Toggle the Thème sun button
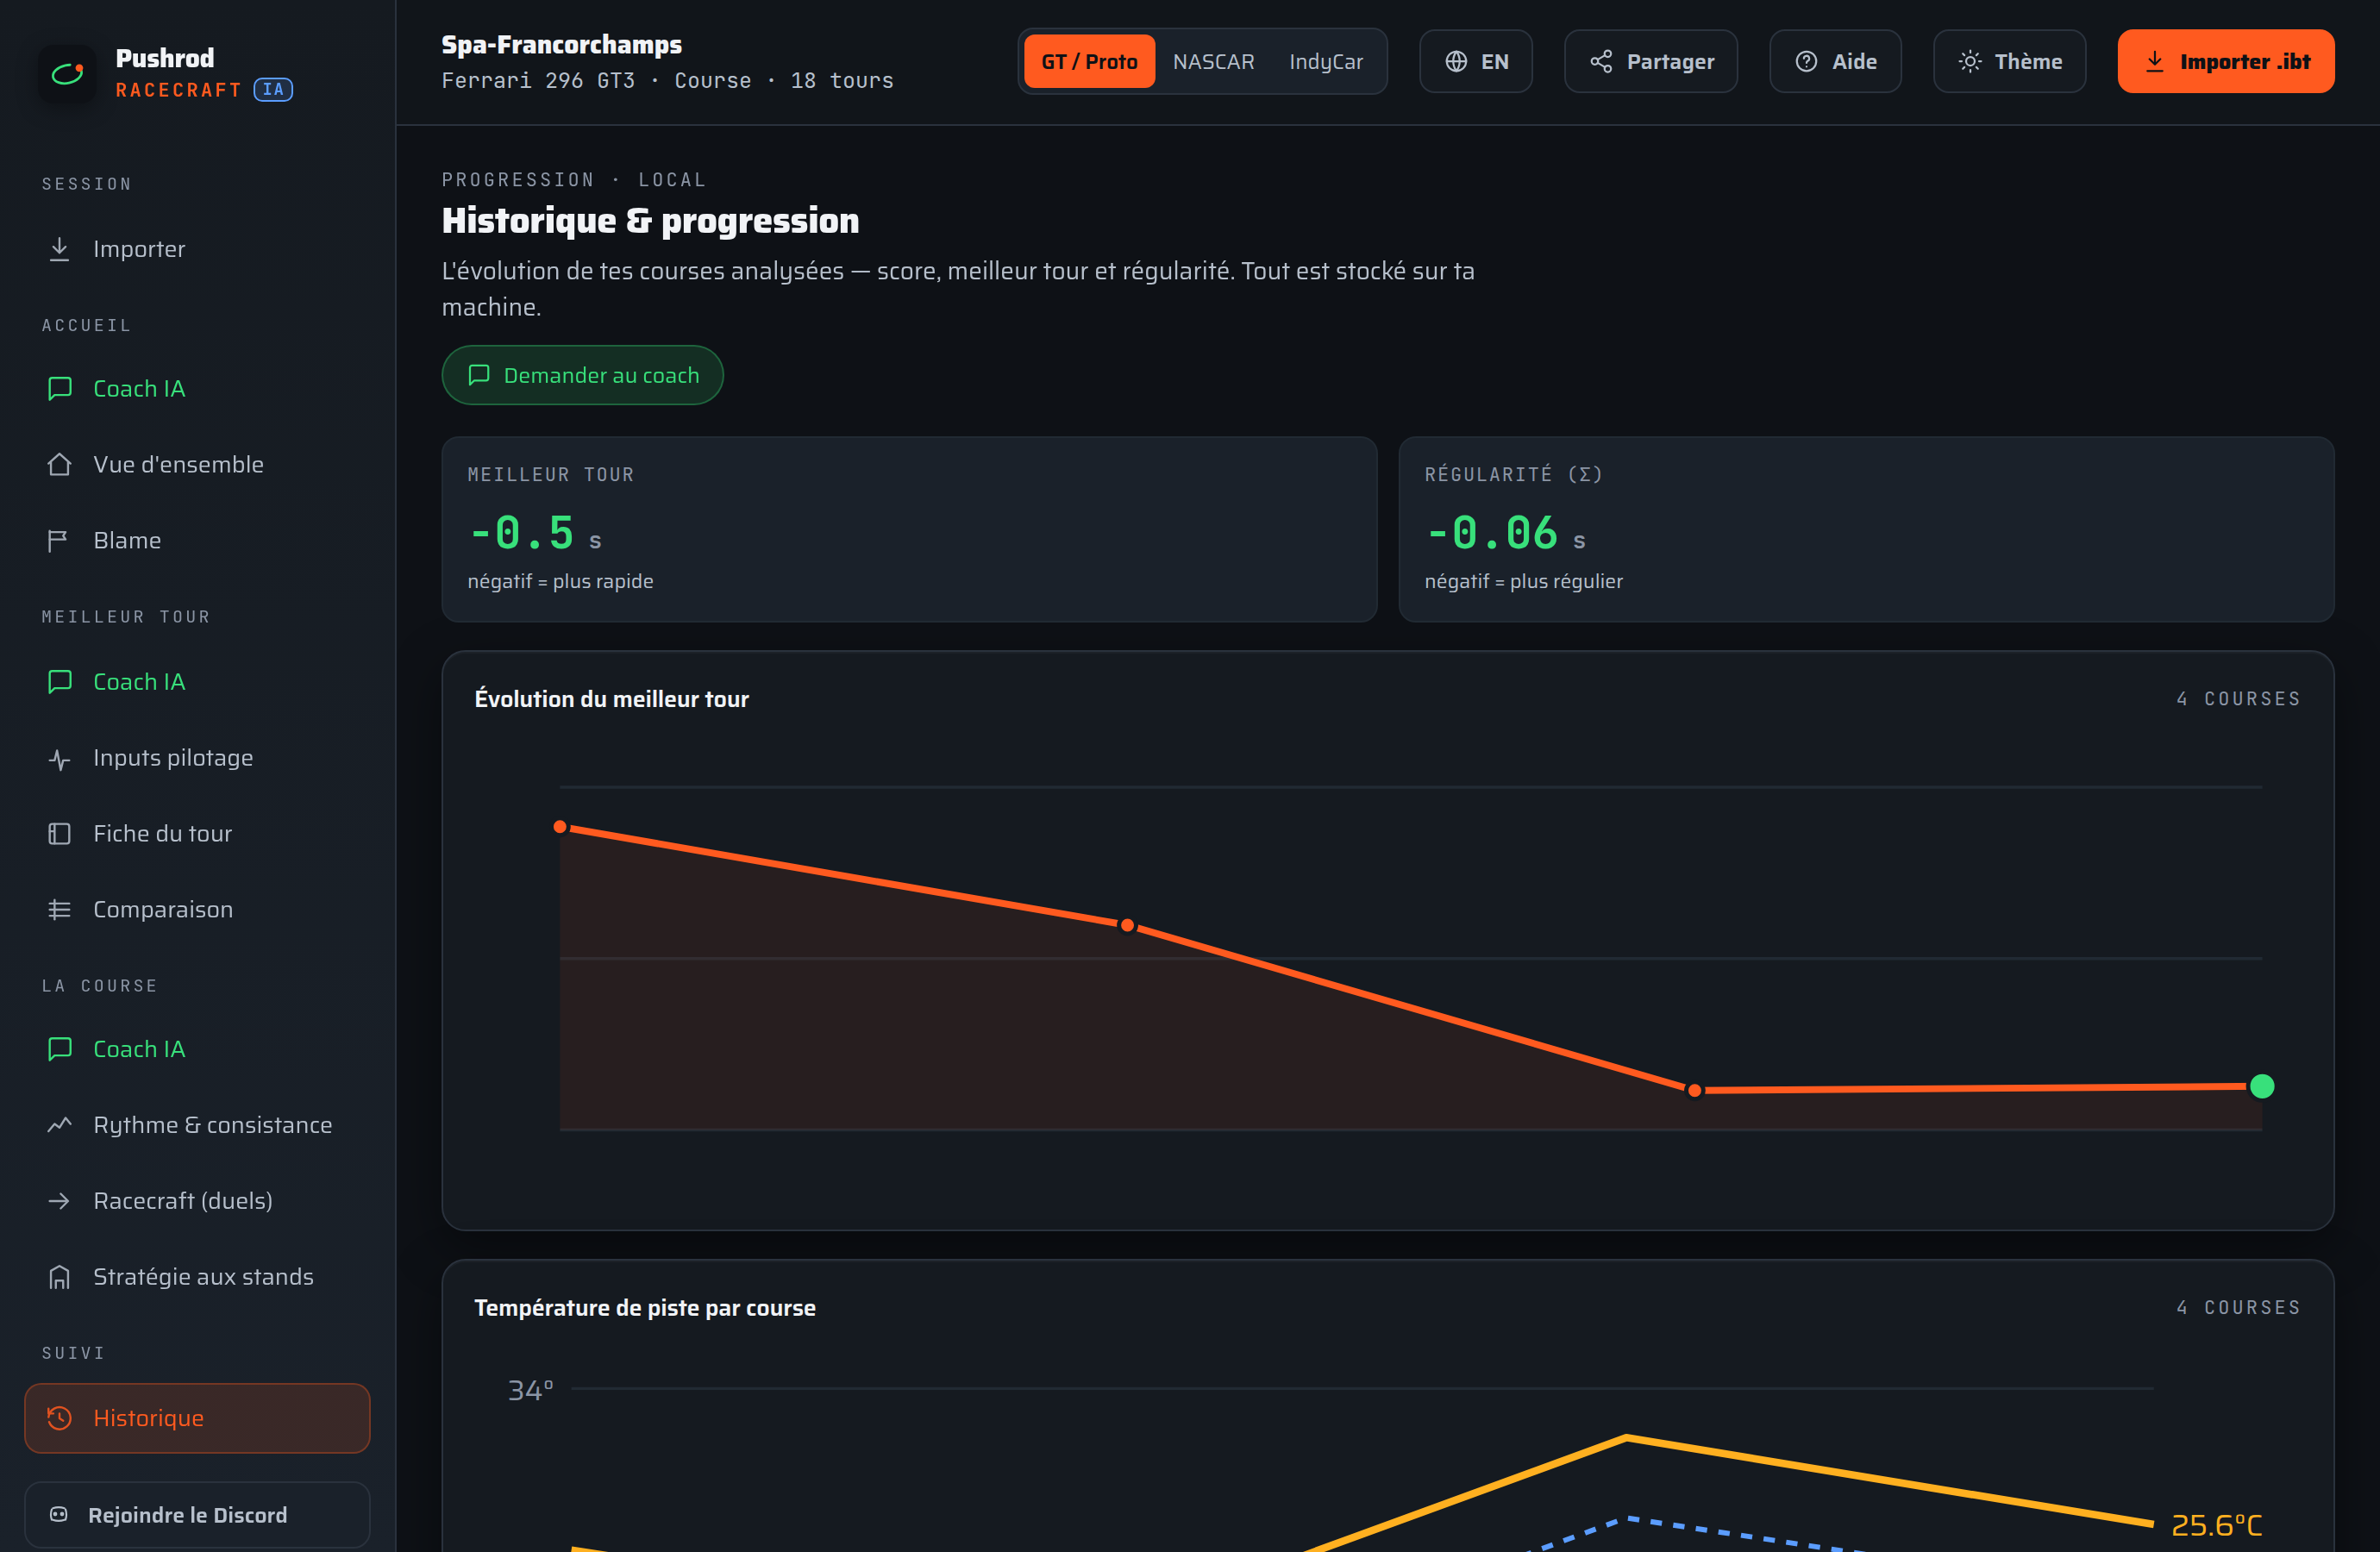The width and height of the screenshot is (2380, 1552). 2009,61
